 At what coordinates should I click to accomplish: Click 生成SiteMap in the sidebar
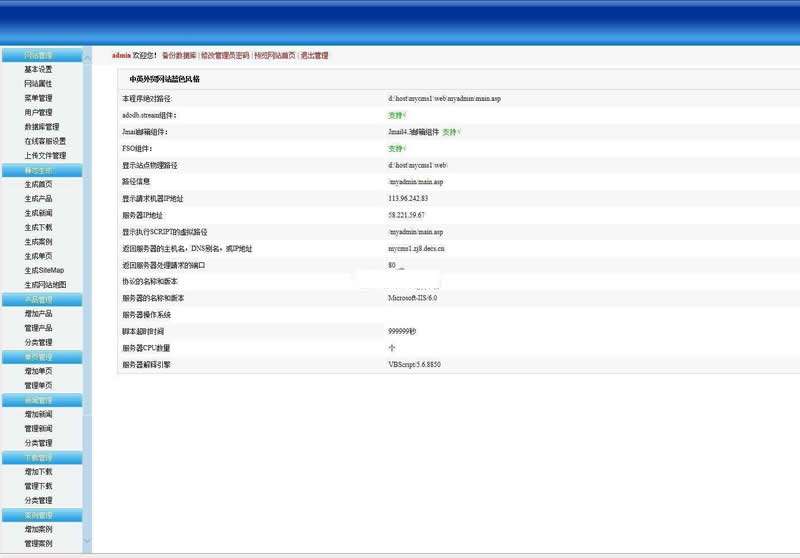tap(44, 270)
